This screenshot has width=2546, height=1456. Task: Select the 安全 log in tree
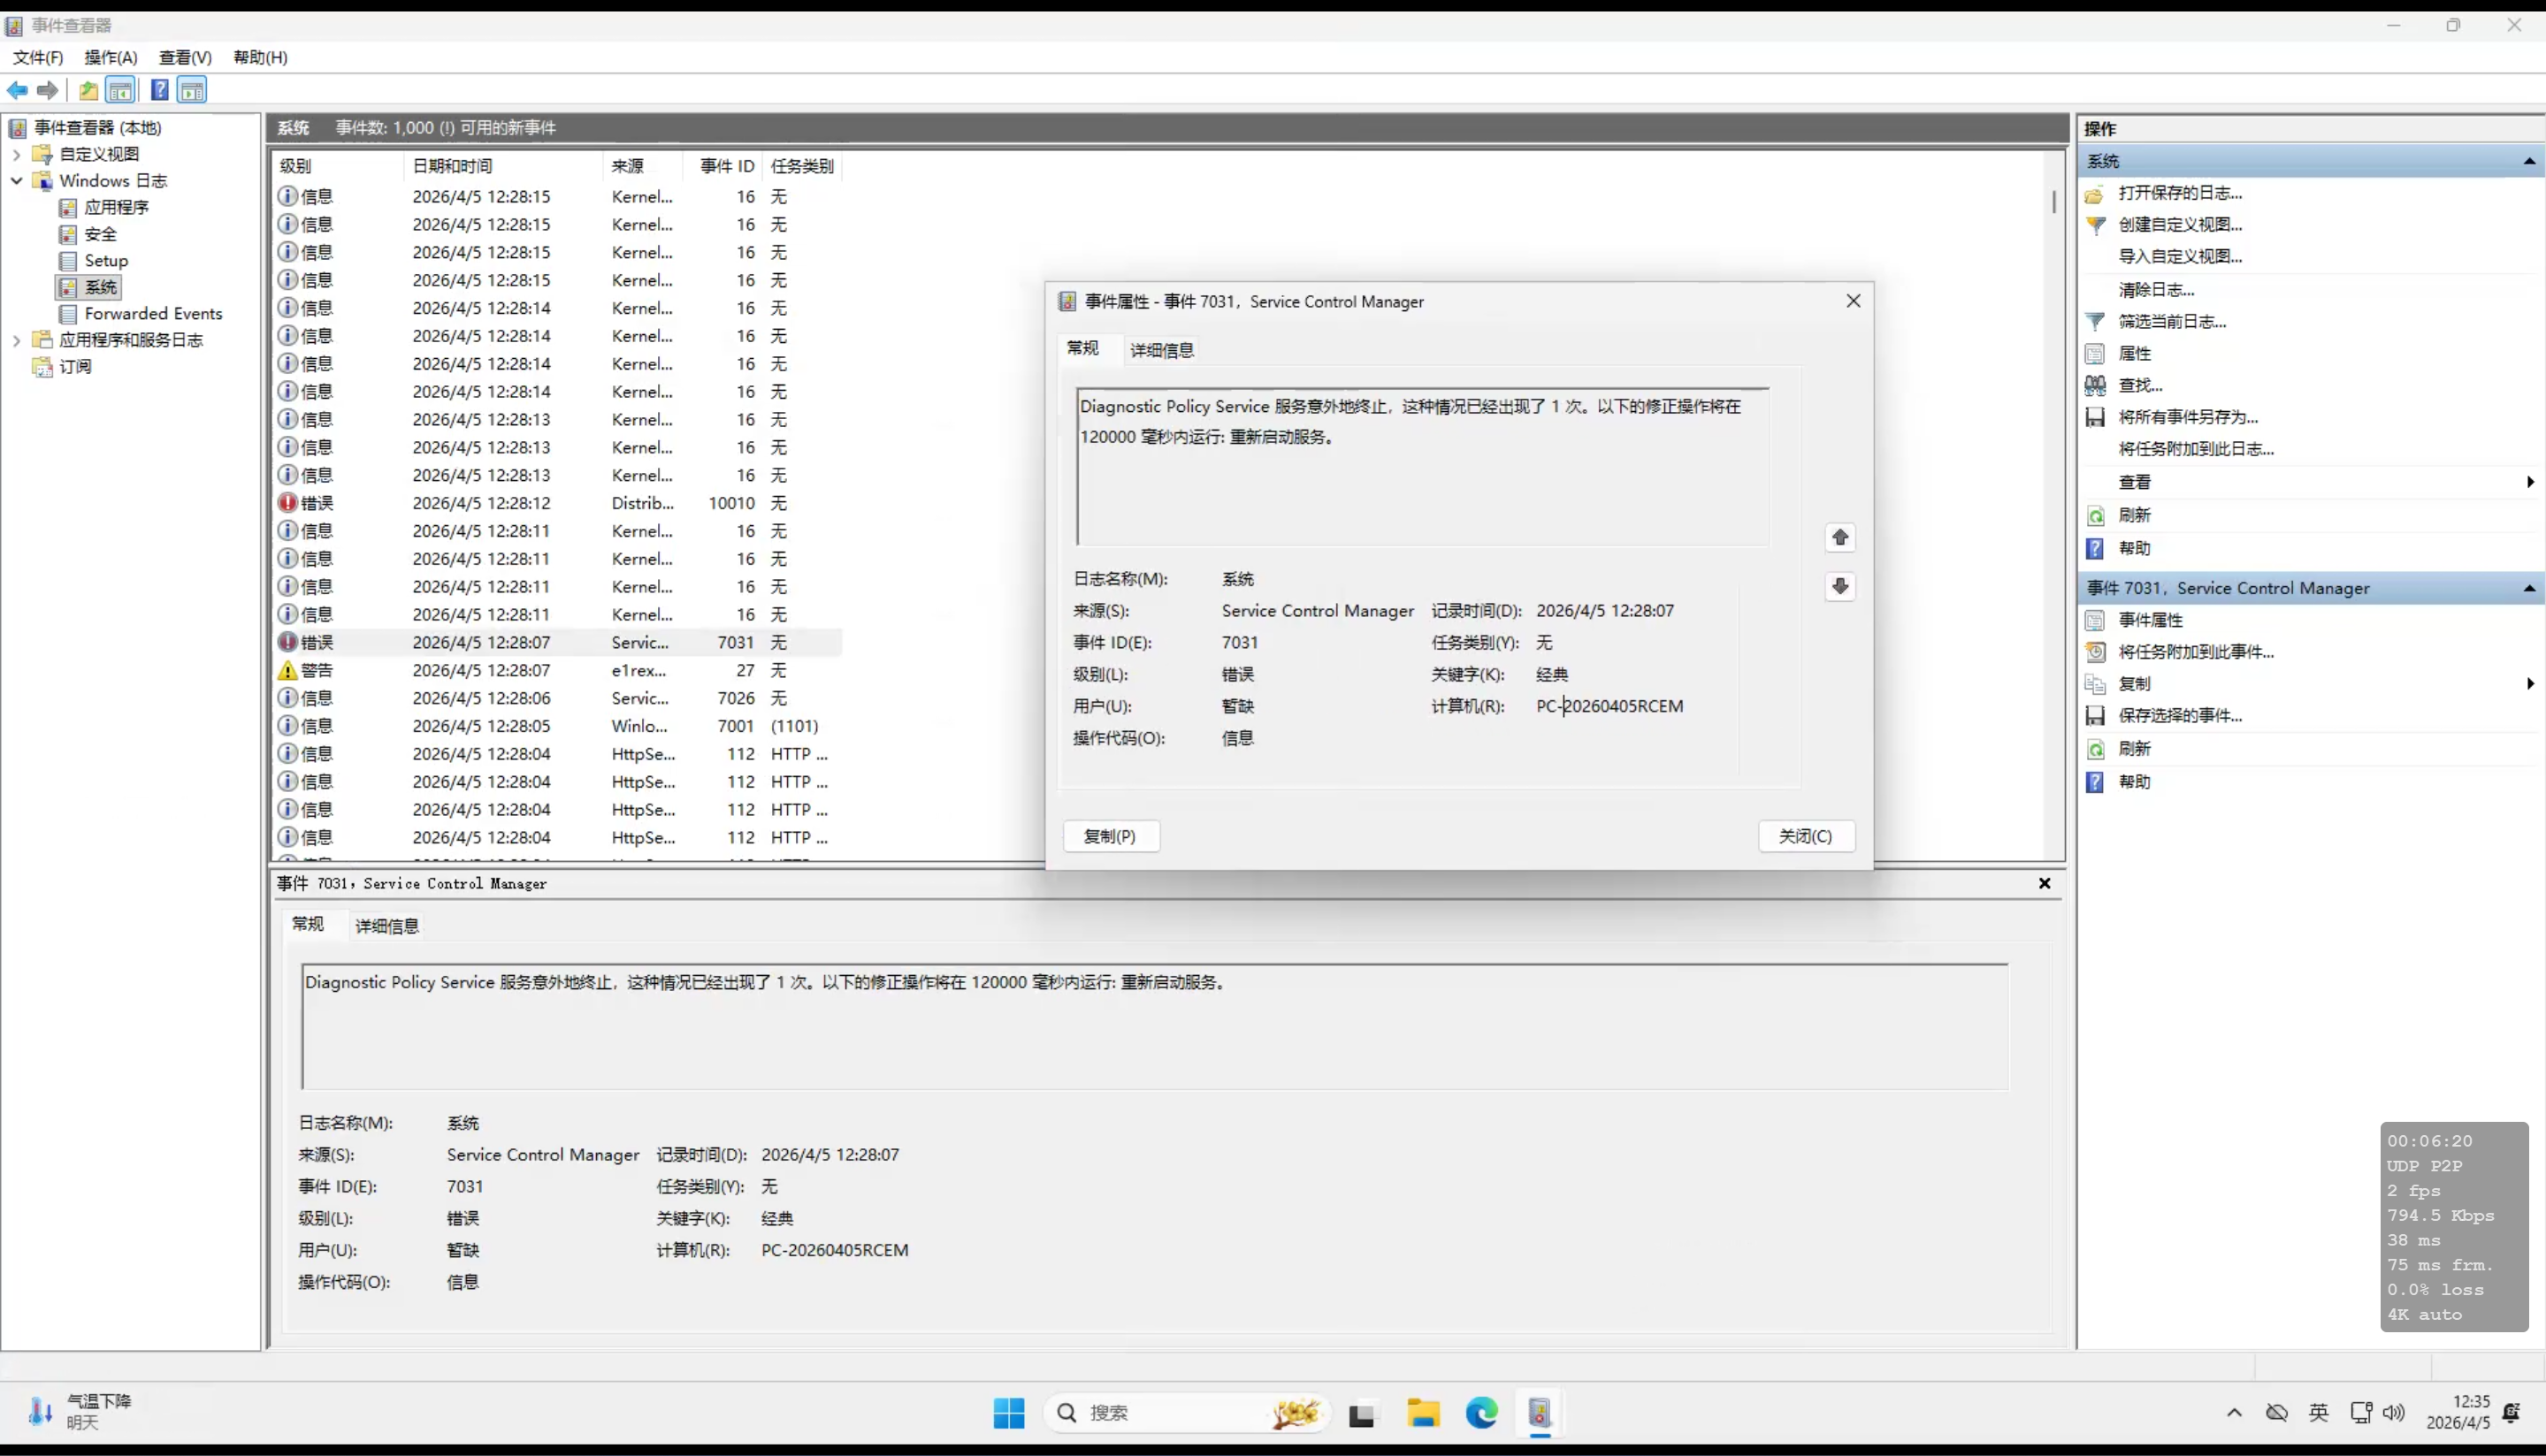(99, 234)
